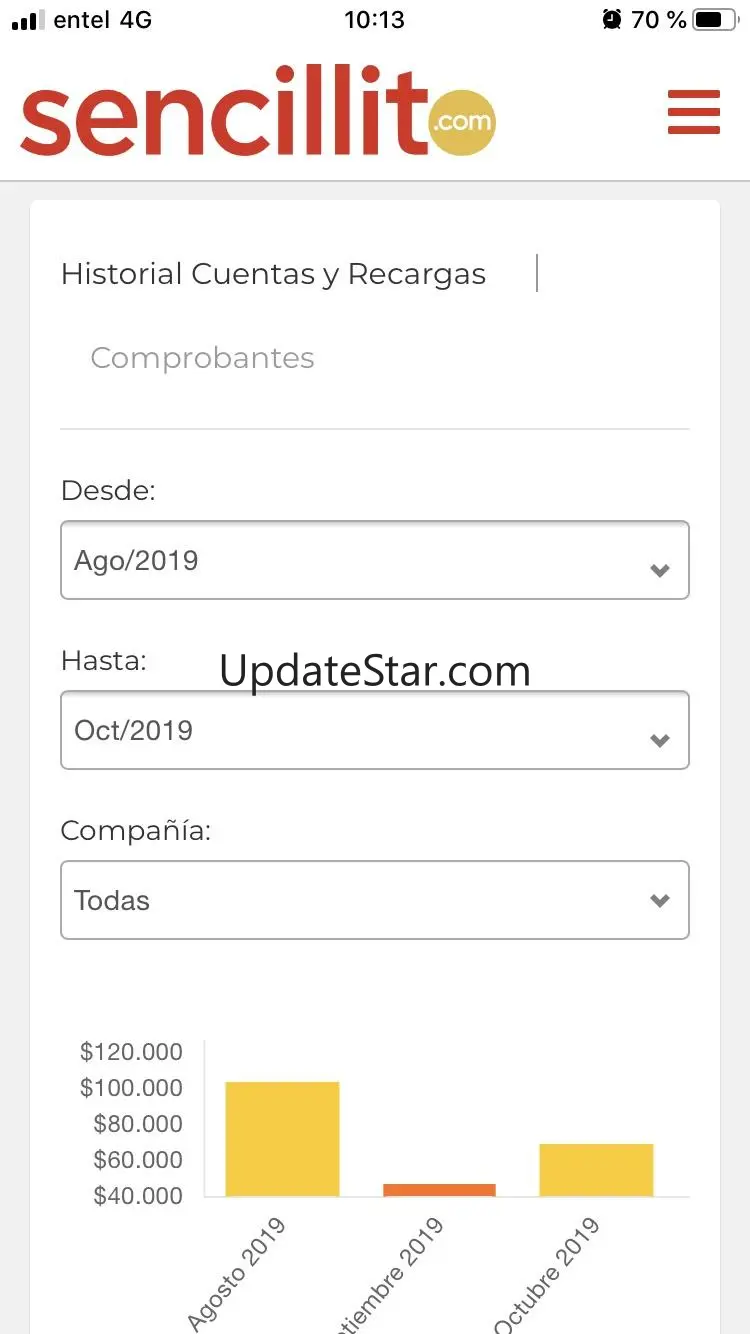
Task: Open the Hasta dropdown showing Oct/2019
Action: click(375, 730)
